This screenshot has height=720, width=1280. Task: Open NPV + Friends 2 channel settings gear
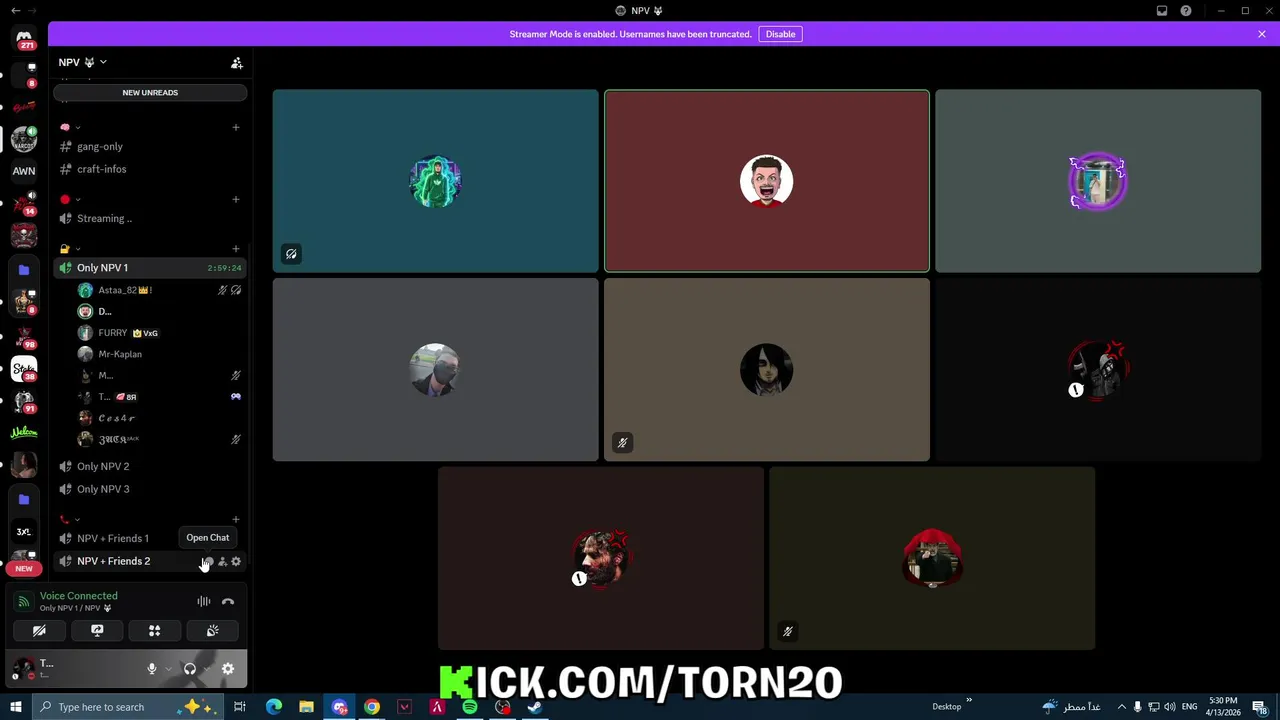pyautogui.click(x=236, y=561)
